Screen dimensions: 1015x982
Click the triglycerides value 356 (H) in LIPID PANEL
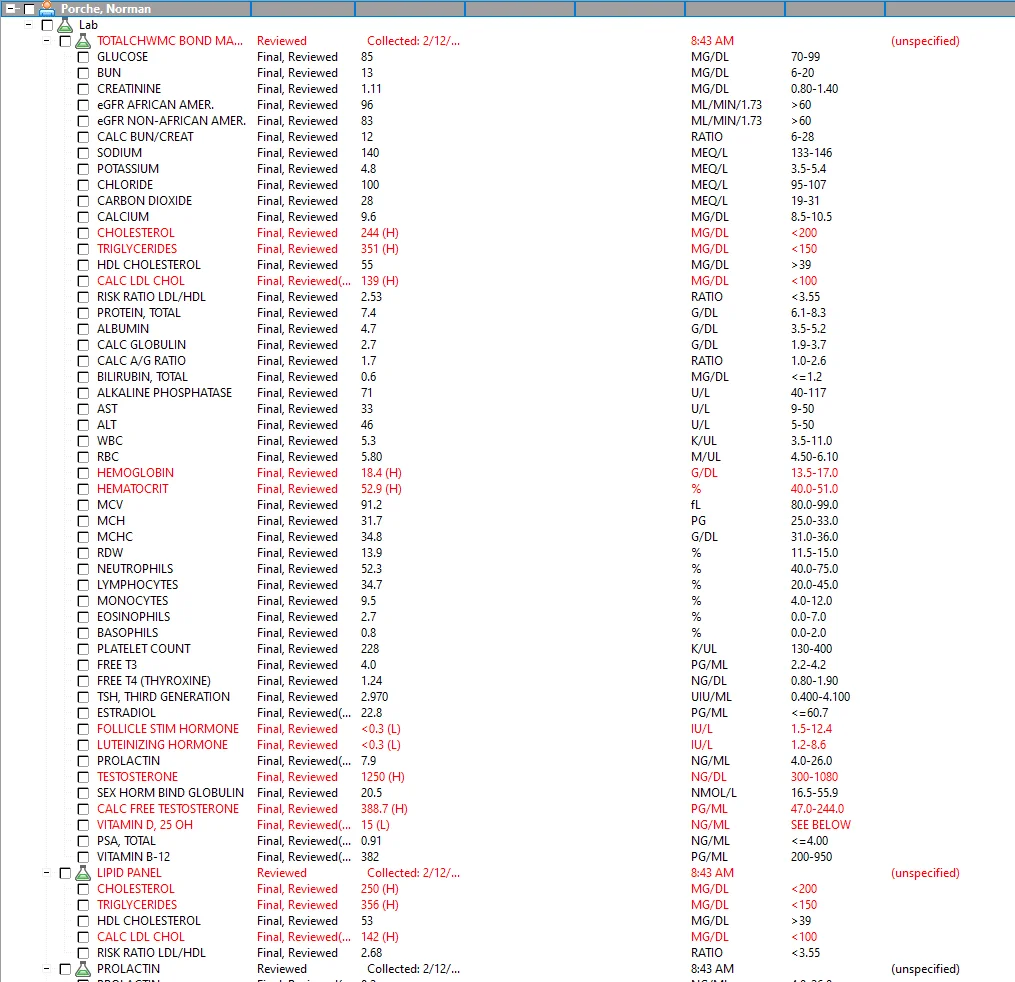tap(380, 905)
